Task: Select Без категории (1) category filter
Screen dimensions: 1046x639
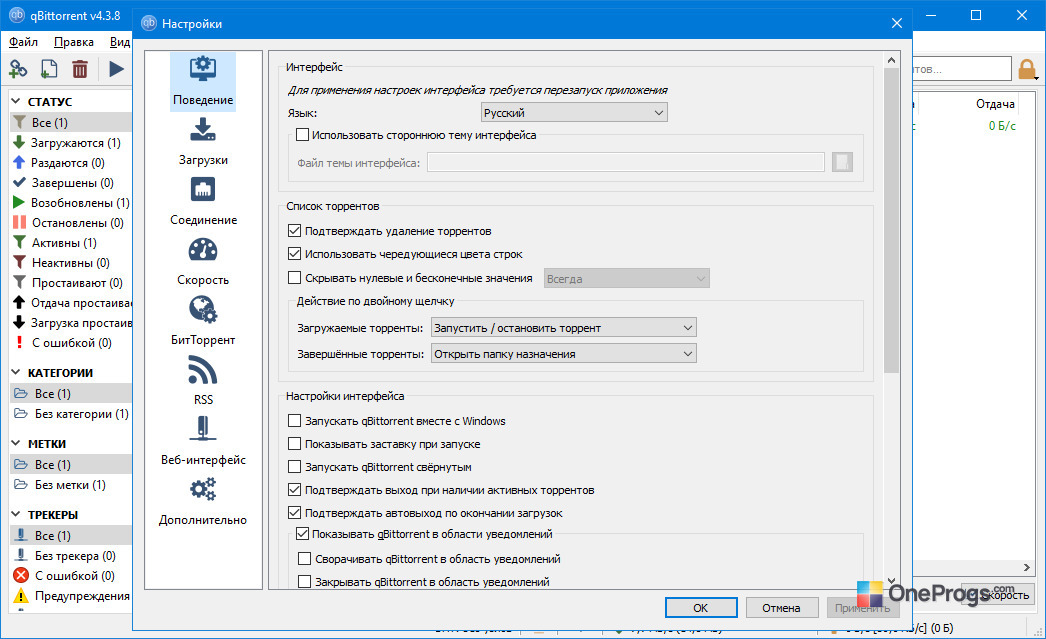Action: tap(71, 414)
